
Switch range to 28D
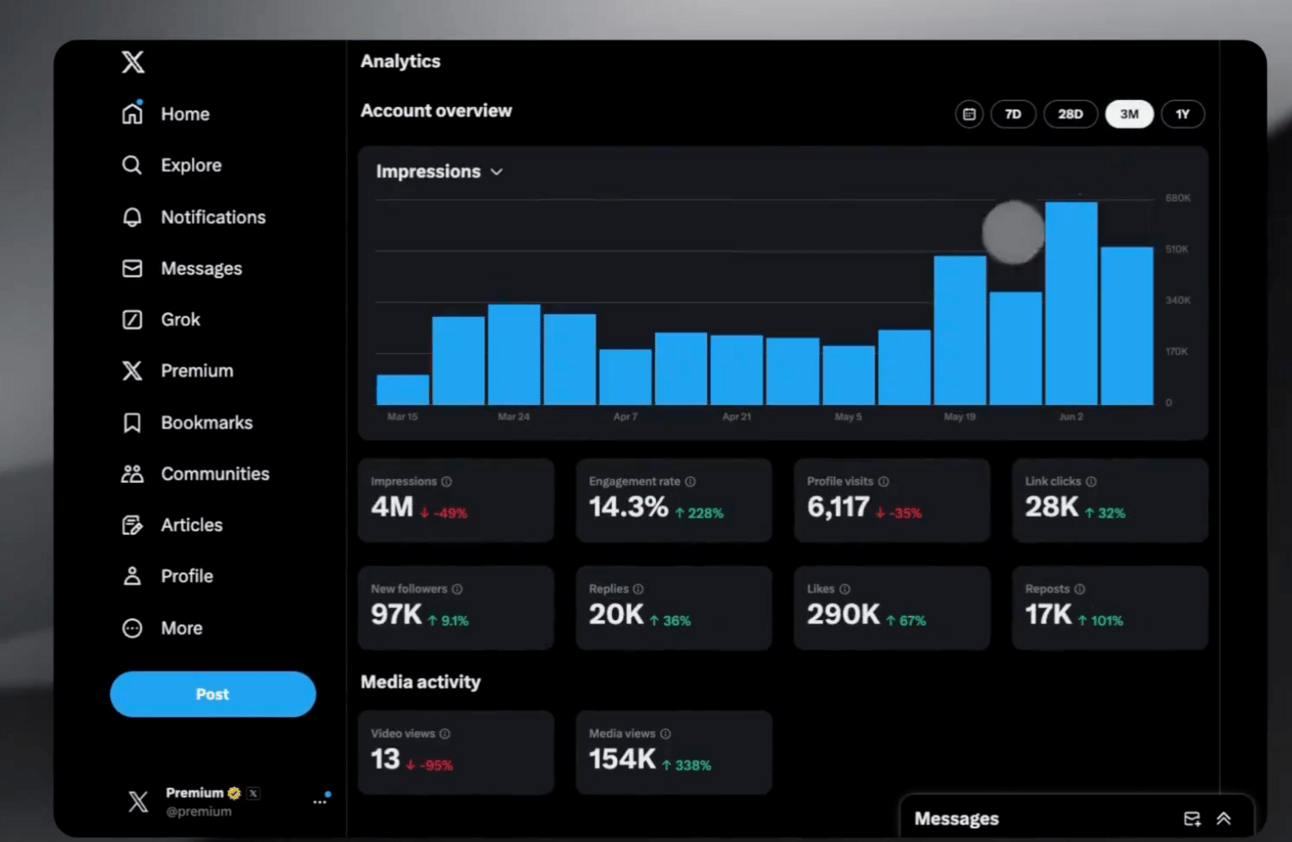(1071, 114)
